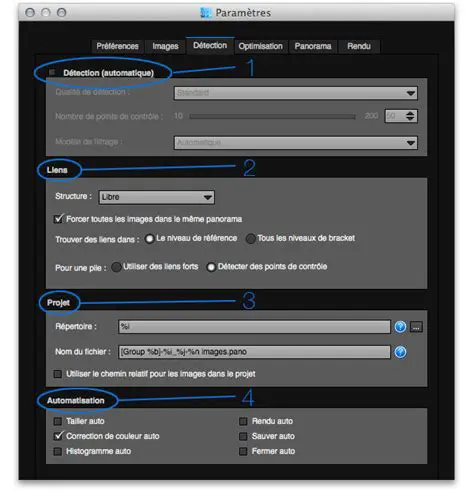Viewport: 474px width, 491px height.
Task: Expand the Structure dropdown set to Libre
Action: 157,197
